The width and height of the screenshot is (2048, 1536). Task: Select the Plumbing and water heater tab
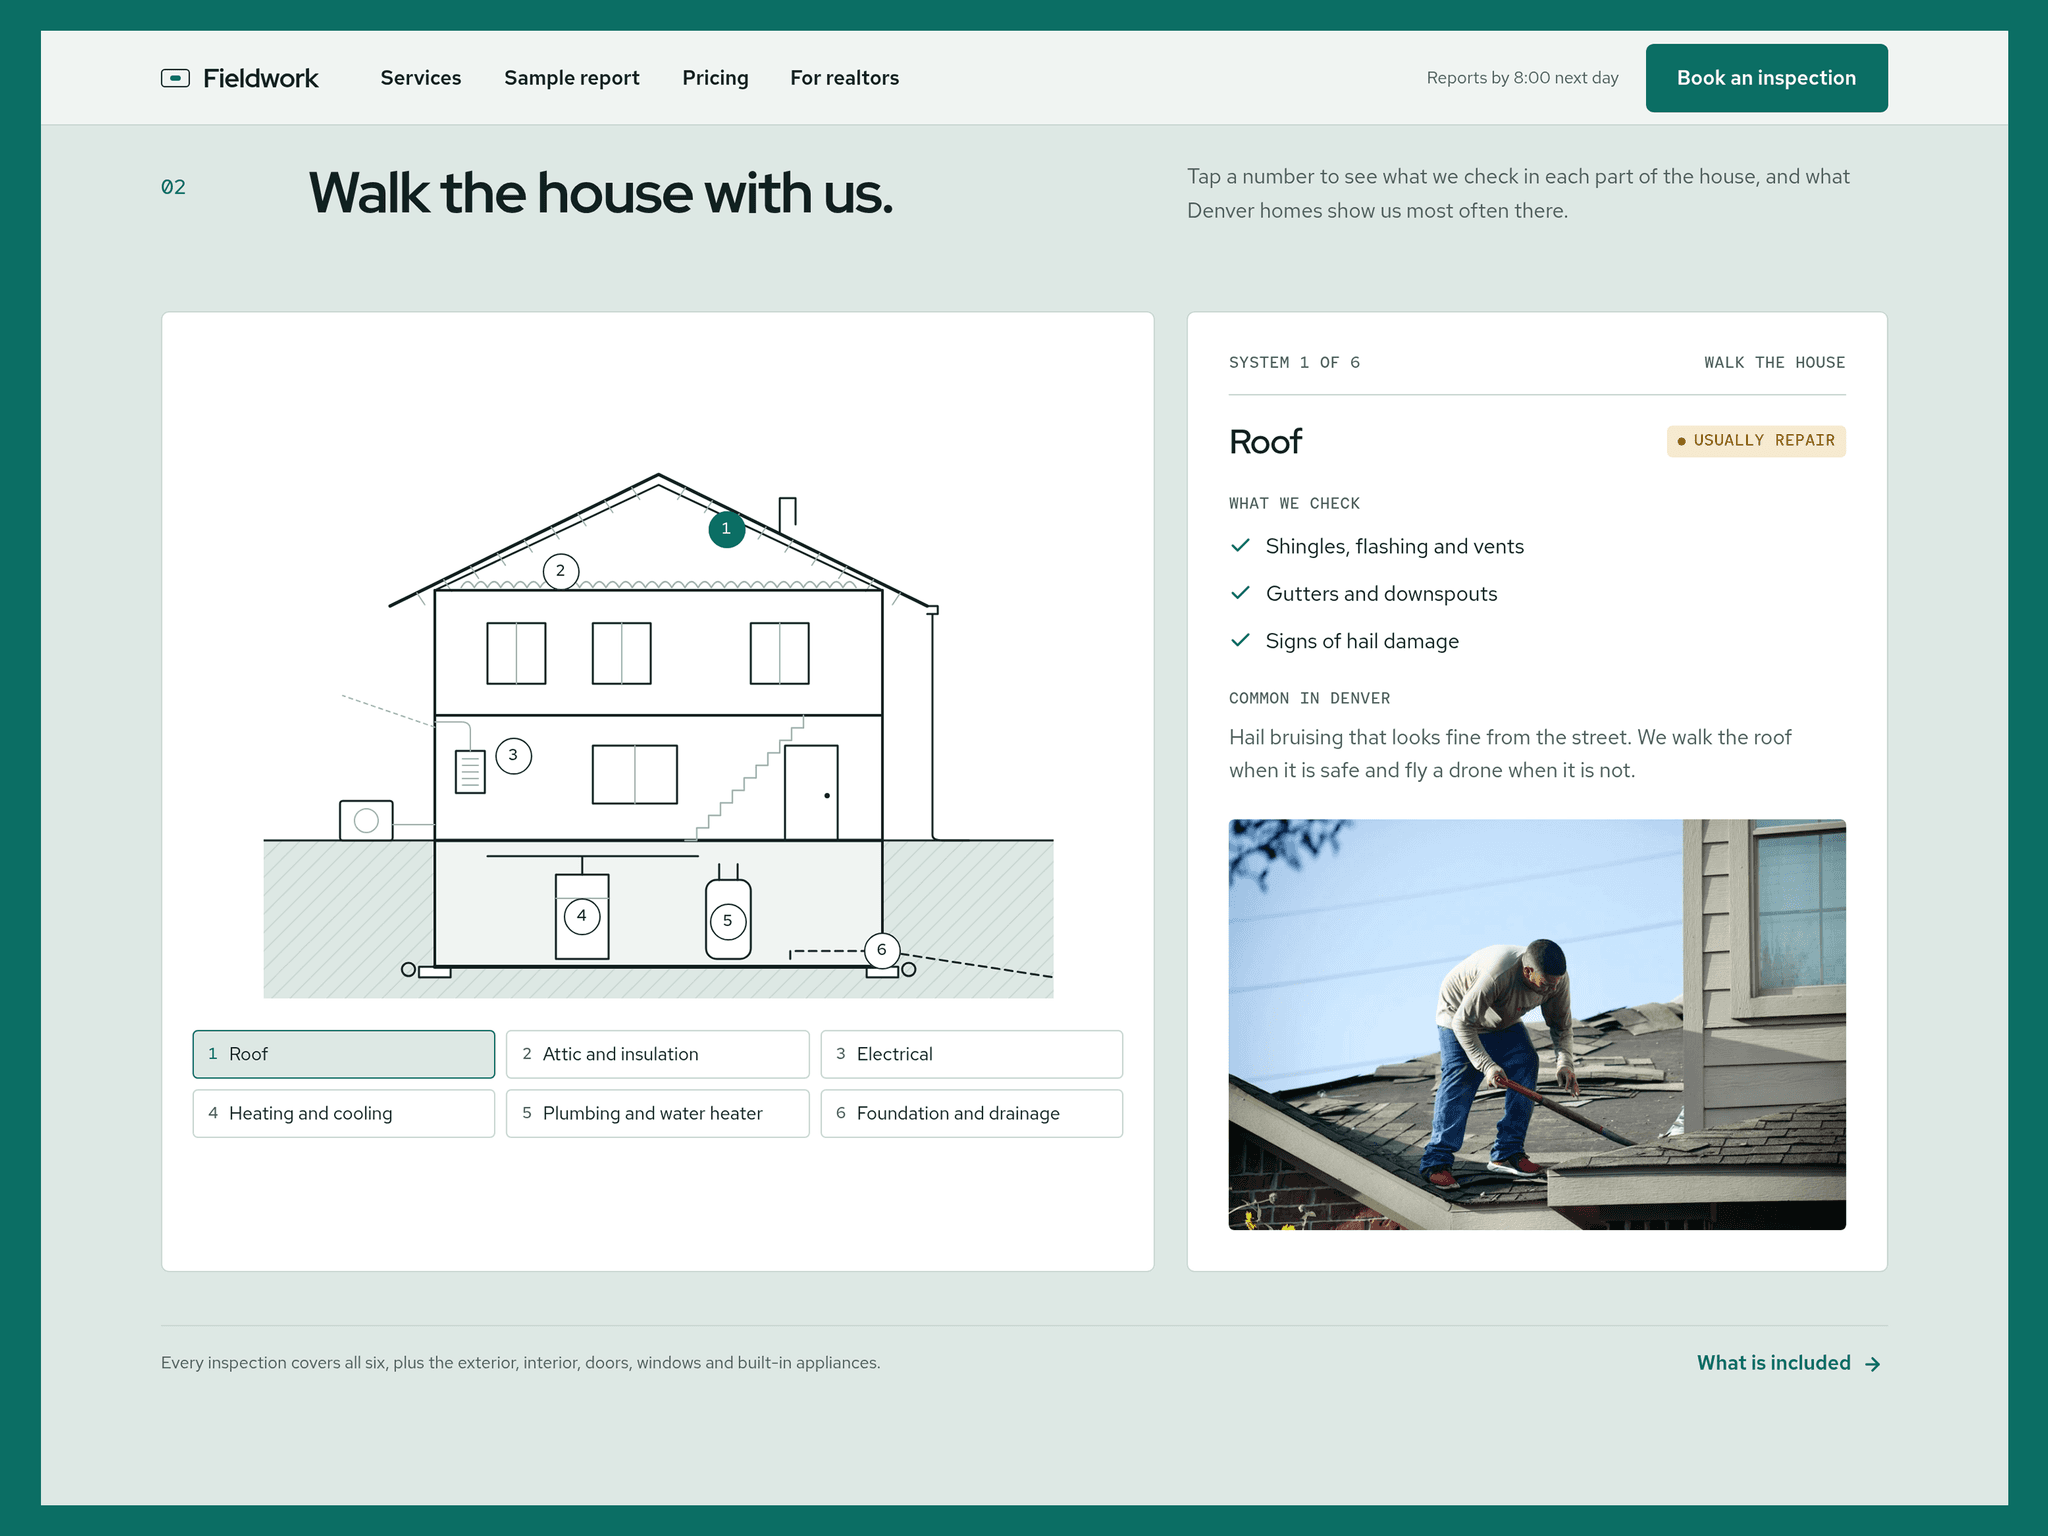[657, 1113]
